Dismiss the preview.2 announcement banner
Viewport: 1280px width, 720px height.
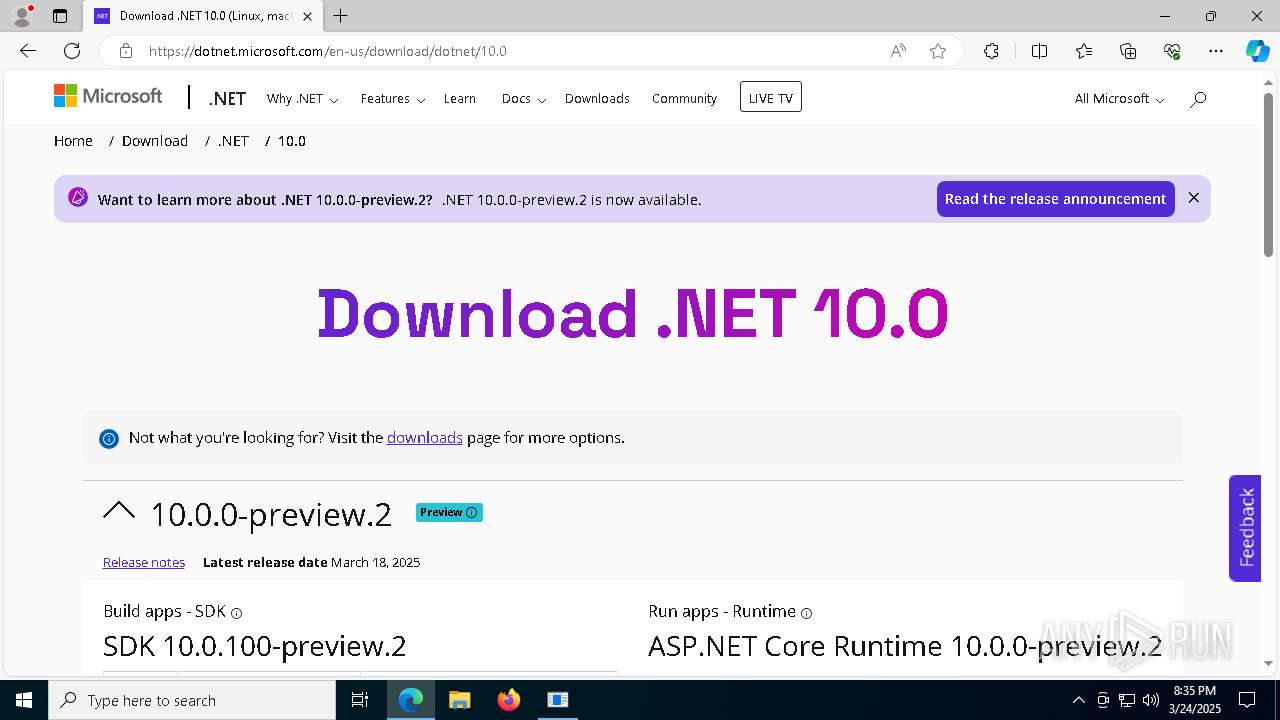[1193, 198]
